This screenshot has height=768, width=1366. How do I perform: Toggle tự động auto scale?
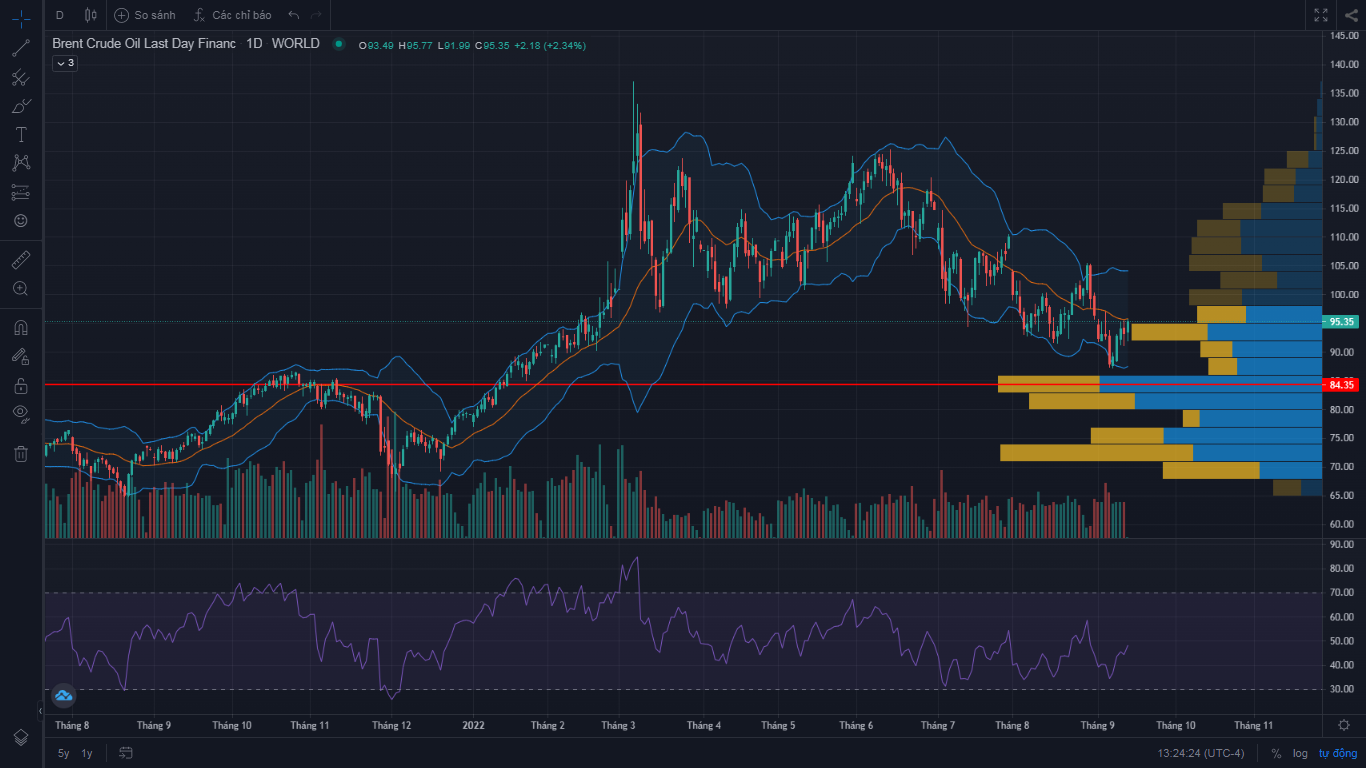[x=1337, y=753]
